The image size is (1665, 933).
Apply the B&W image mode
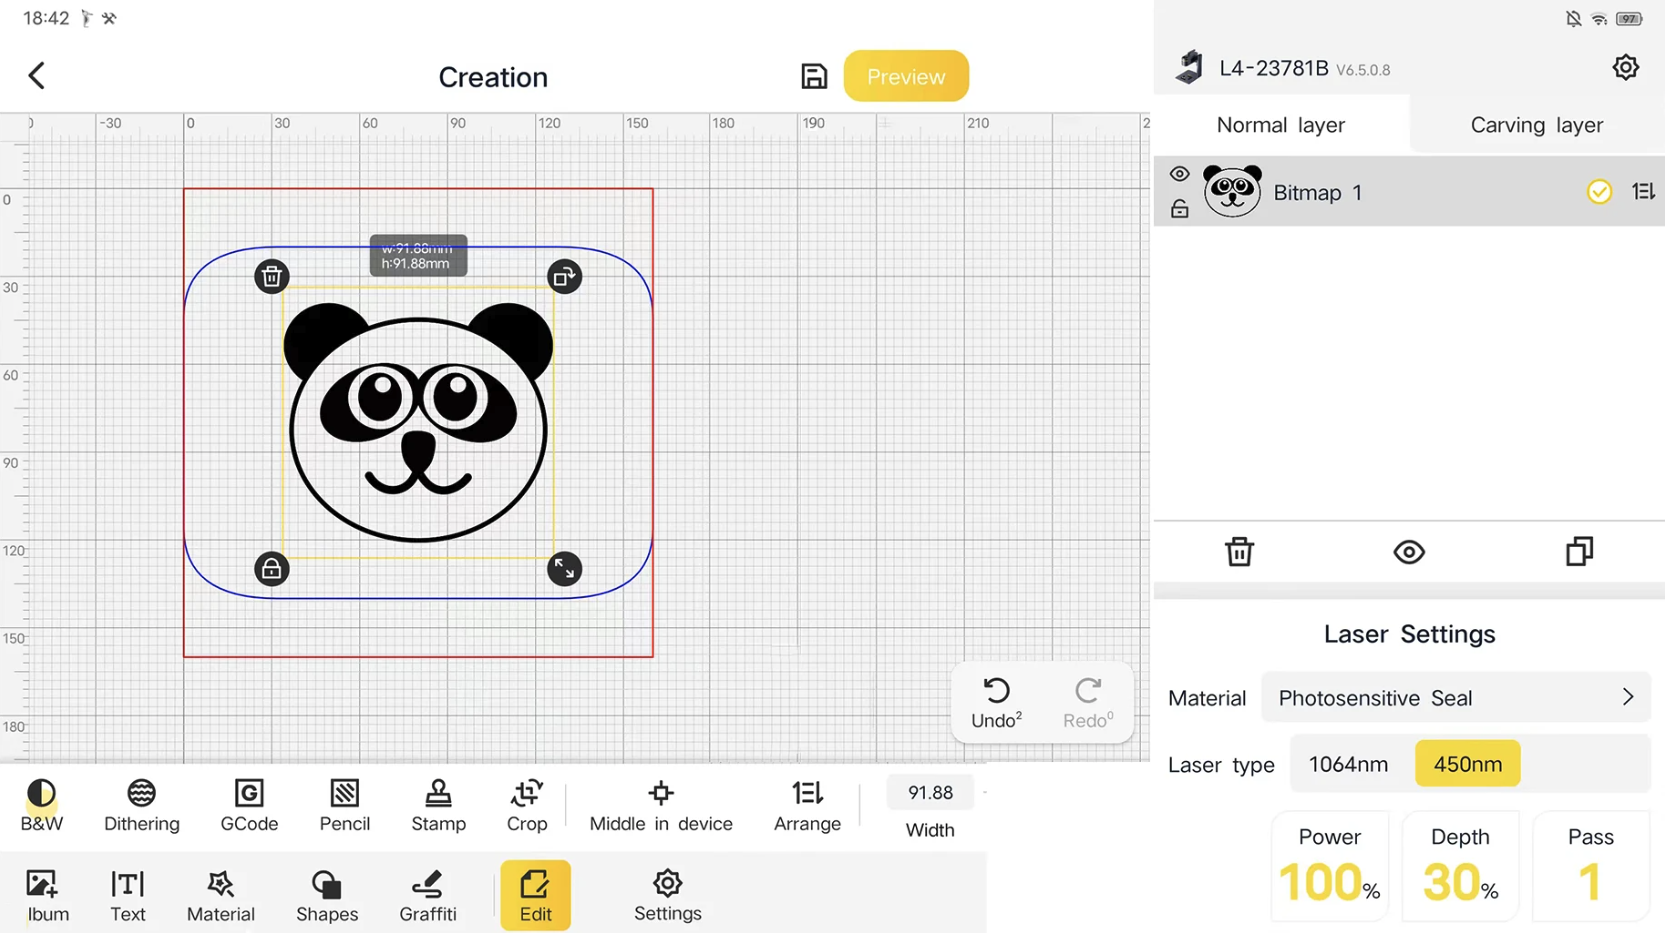[41, 806]
